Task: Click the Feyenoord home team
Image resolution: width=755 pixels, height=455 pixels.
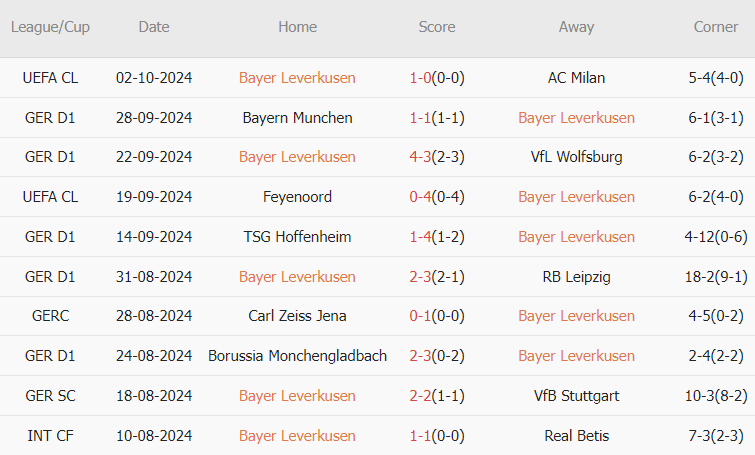Action: [297, 197]
